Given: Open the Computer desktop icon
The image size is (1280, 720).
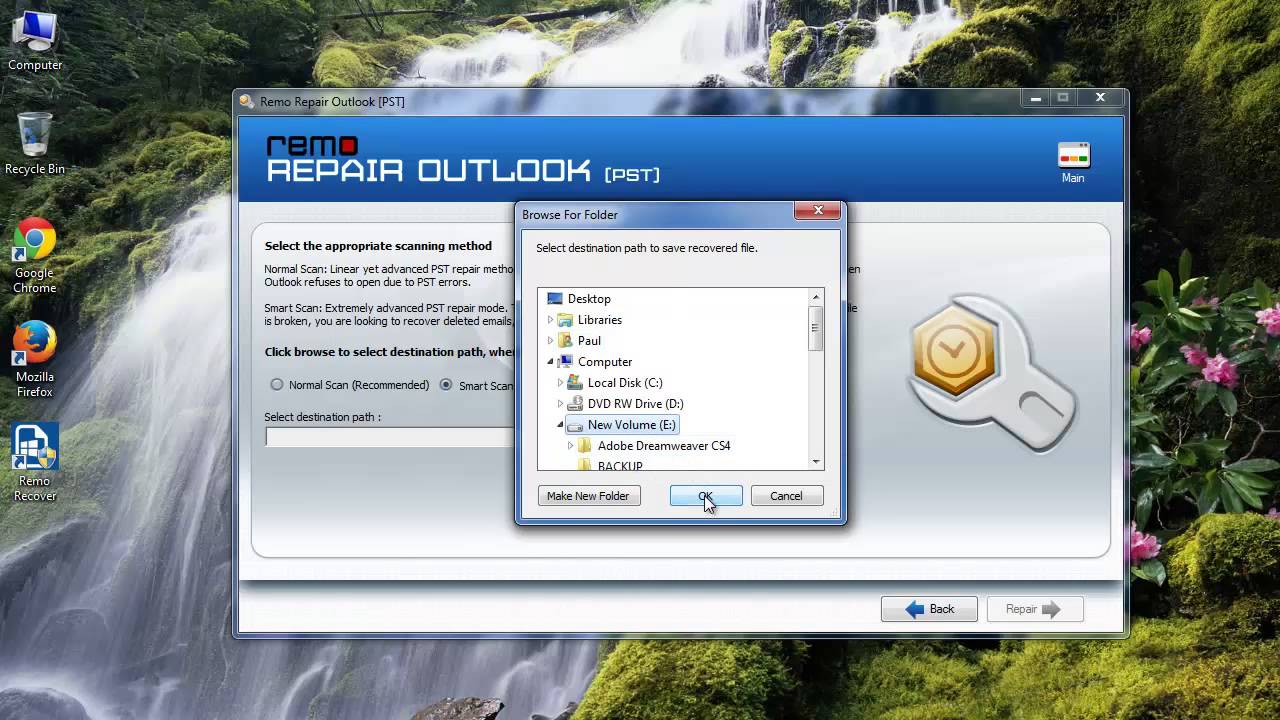Looking at the screenshot, I should click(x=35, y=40).
